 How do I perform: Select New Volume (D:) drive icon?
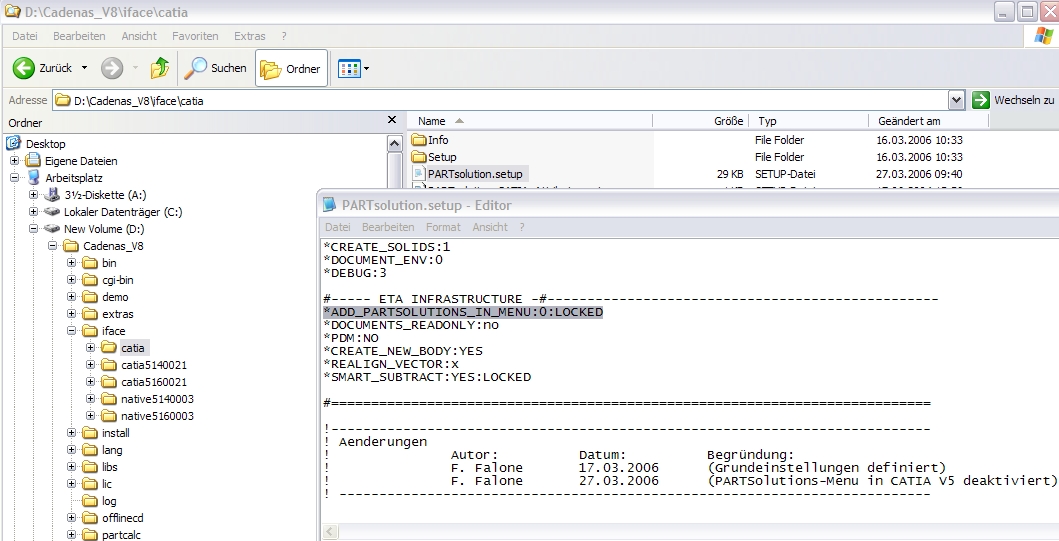pos(52,228)
